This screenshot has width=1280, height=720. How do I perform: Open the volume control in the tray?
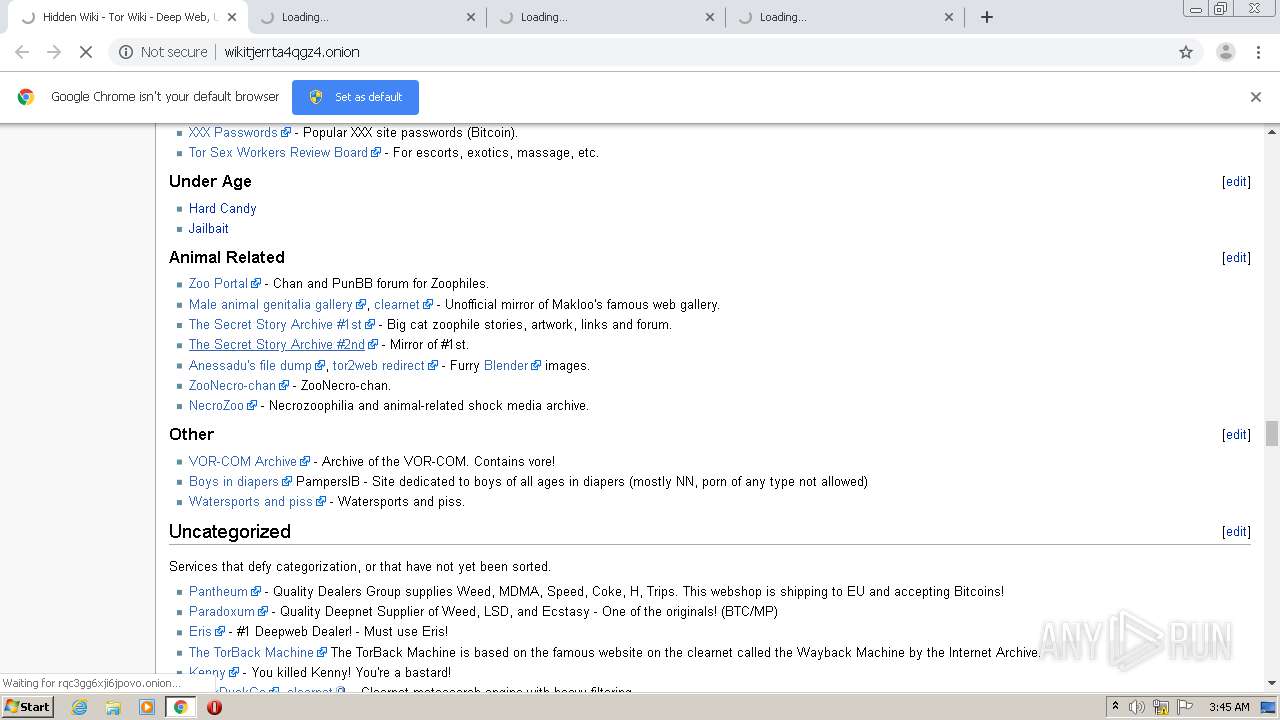[x=1137, y=707]
